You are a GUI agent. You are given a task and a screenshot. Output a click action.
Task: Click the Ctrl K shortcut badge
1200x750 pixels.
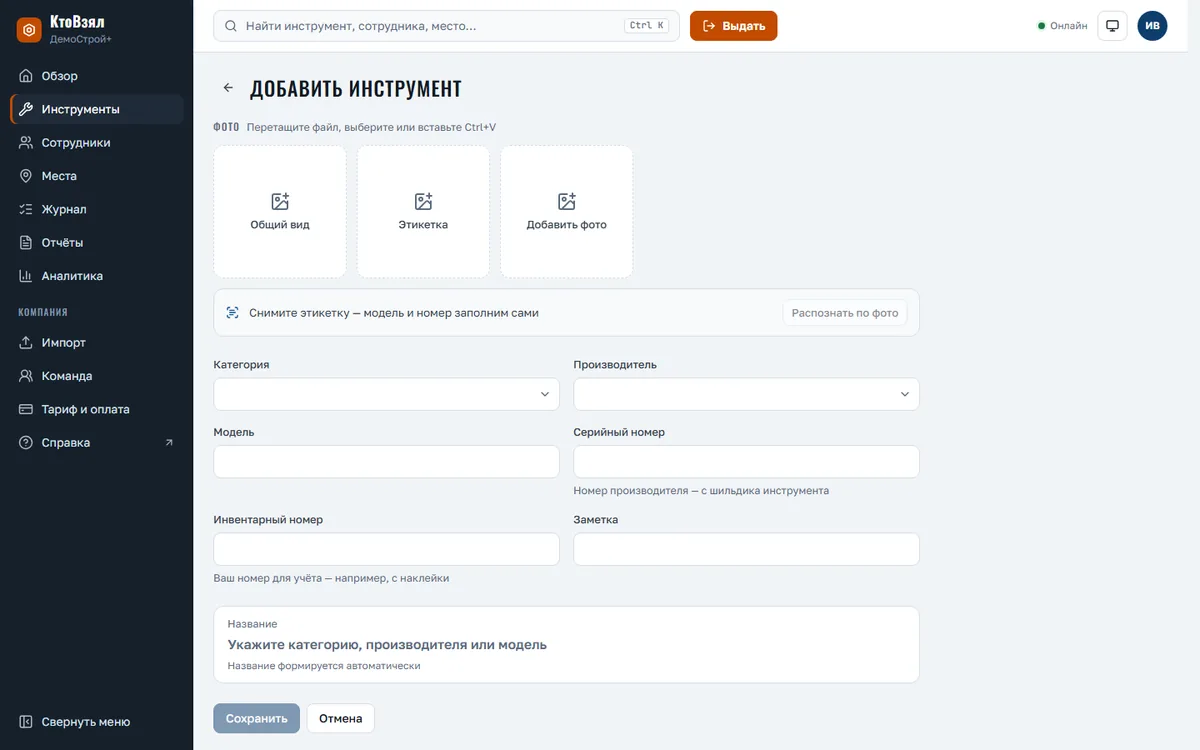(647, 26)
